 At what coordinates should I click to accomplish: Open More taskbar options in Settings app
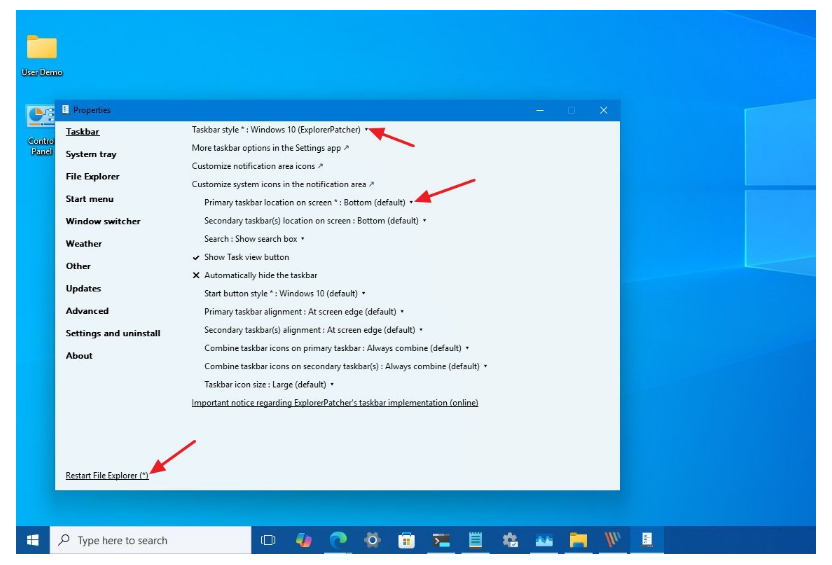(x=270, y=148)
